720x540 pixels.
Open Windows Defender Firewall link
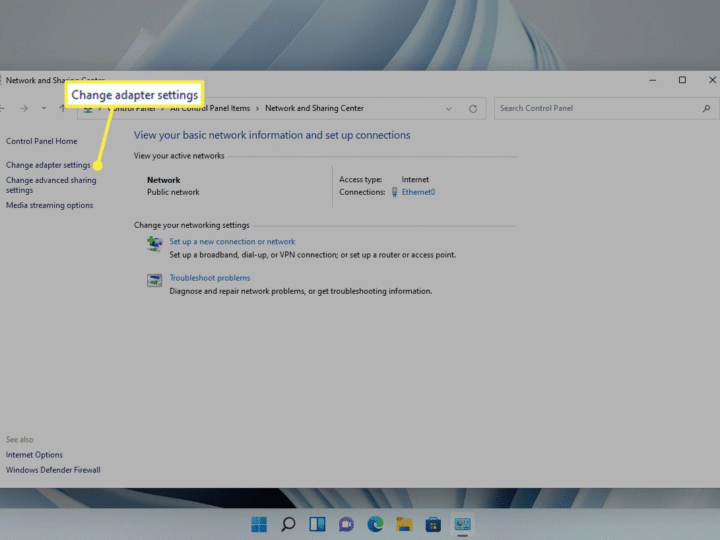(53, 470)
